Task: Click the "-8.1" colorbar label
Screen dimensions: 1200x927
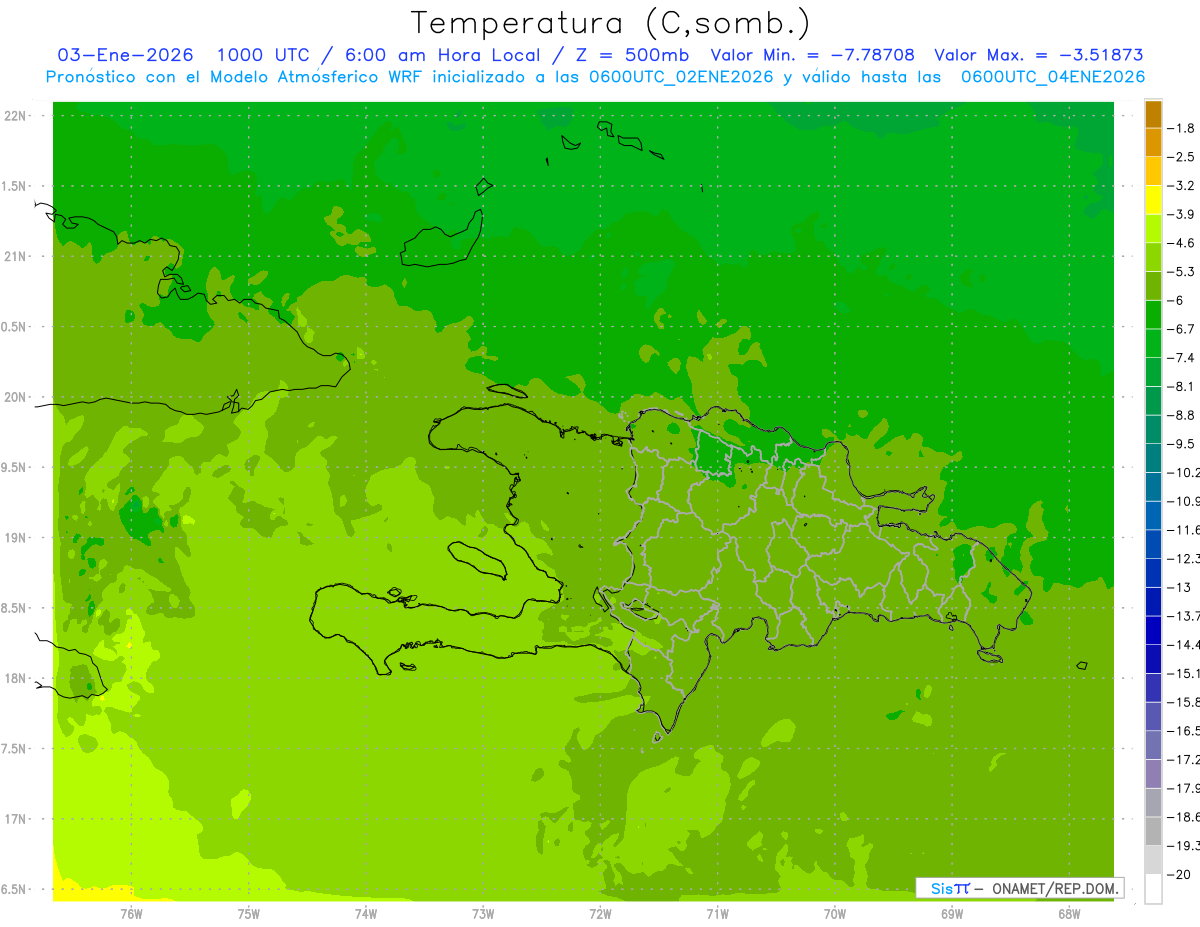Action: (x=1181, y=387)
